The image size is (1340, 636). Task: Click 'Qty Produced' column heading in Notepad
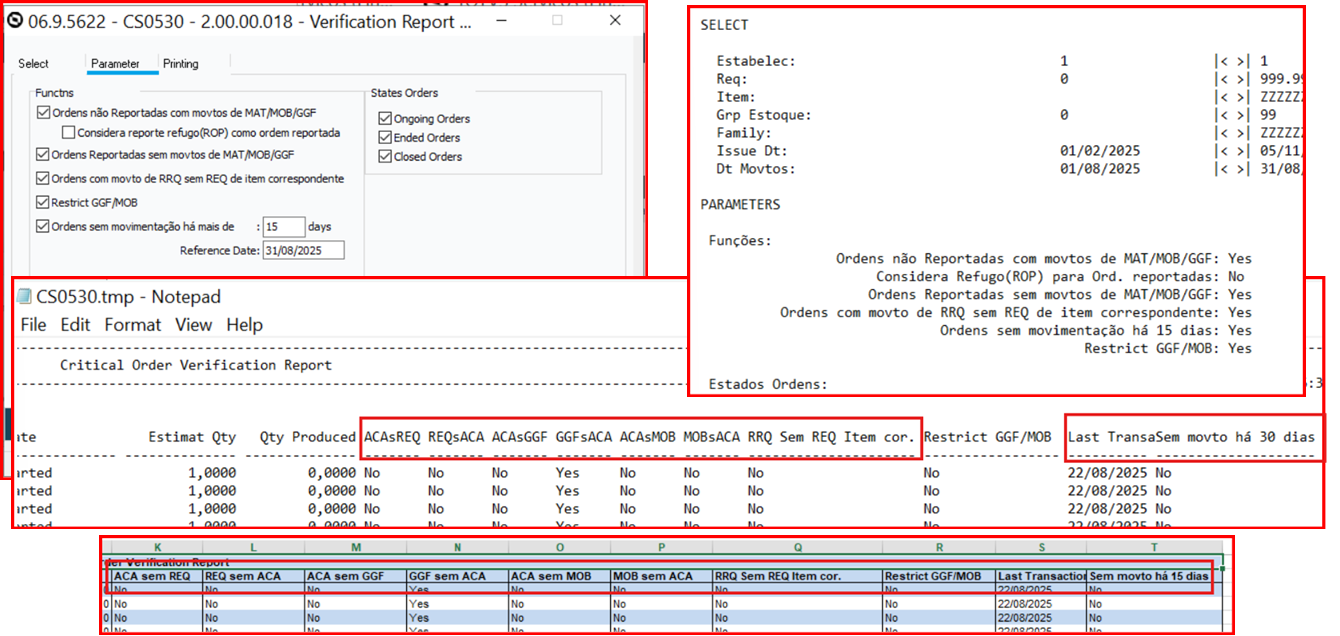pyautogui.click(x=308, y=437)
